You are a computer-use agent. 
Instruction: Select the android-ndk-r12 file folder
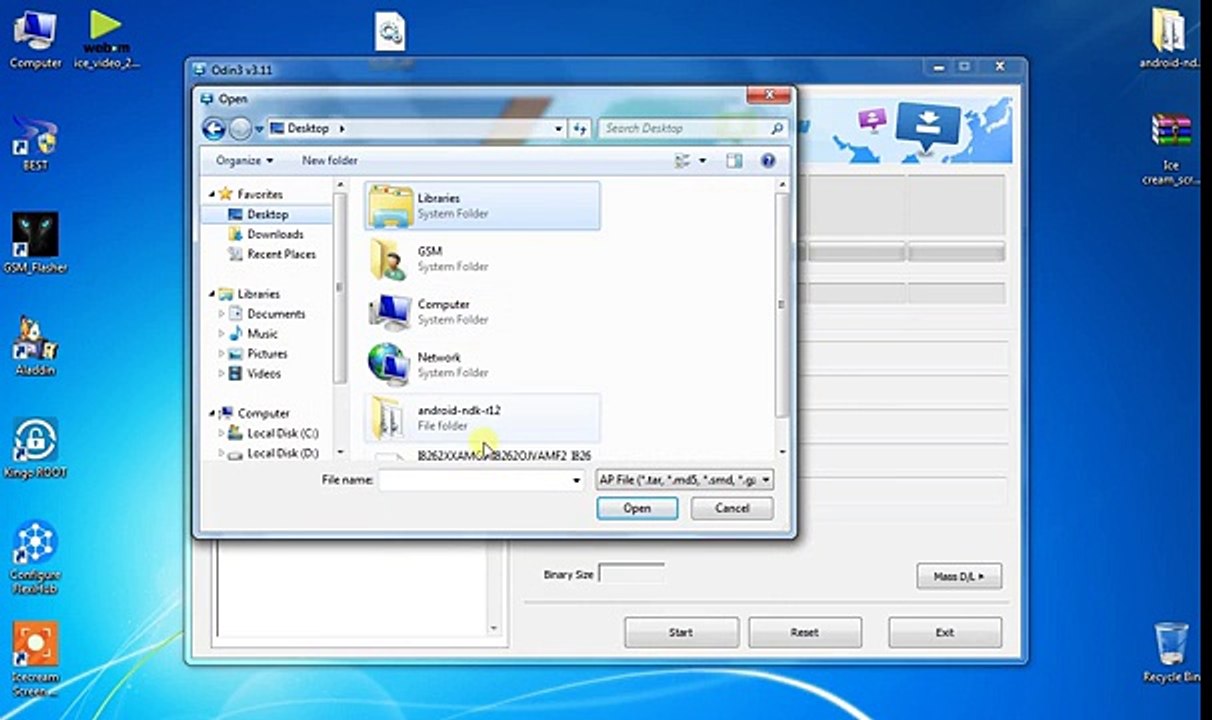coord(483,418)
